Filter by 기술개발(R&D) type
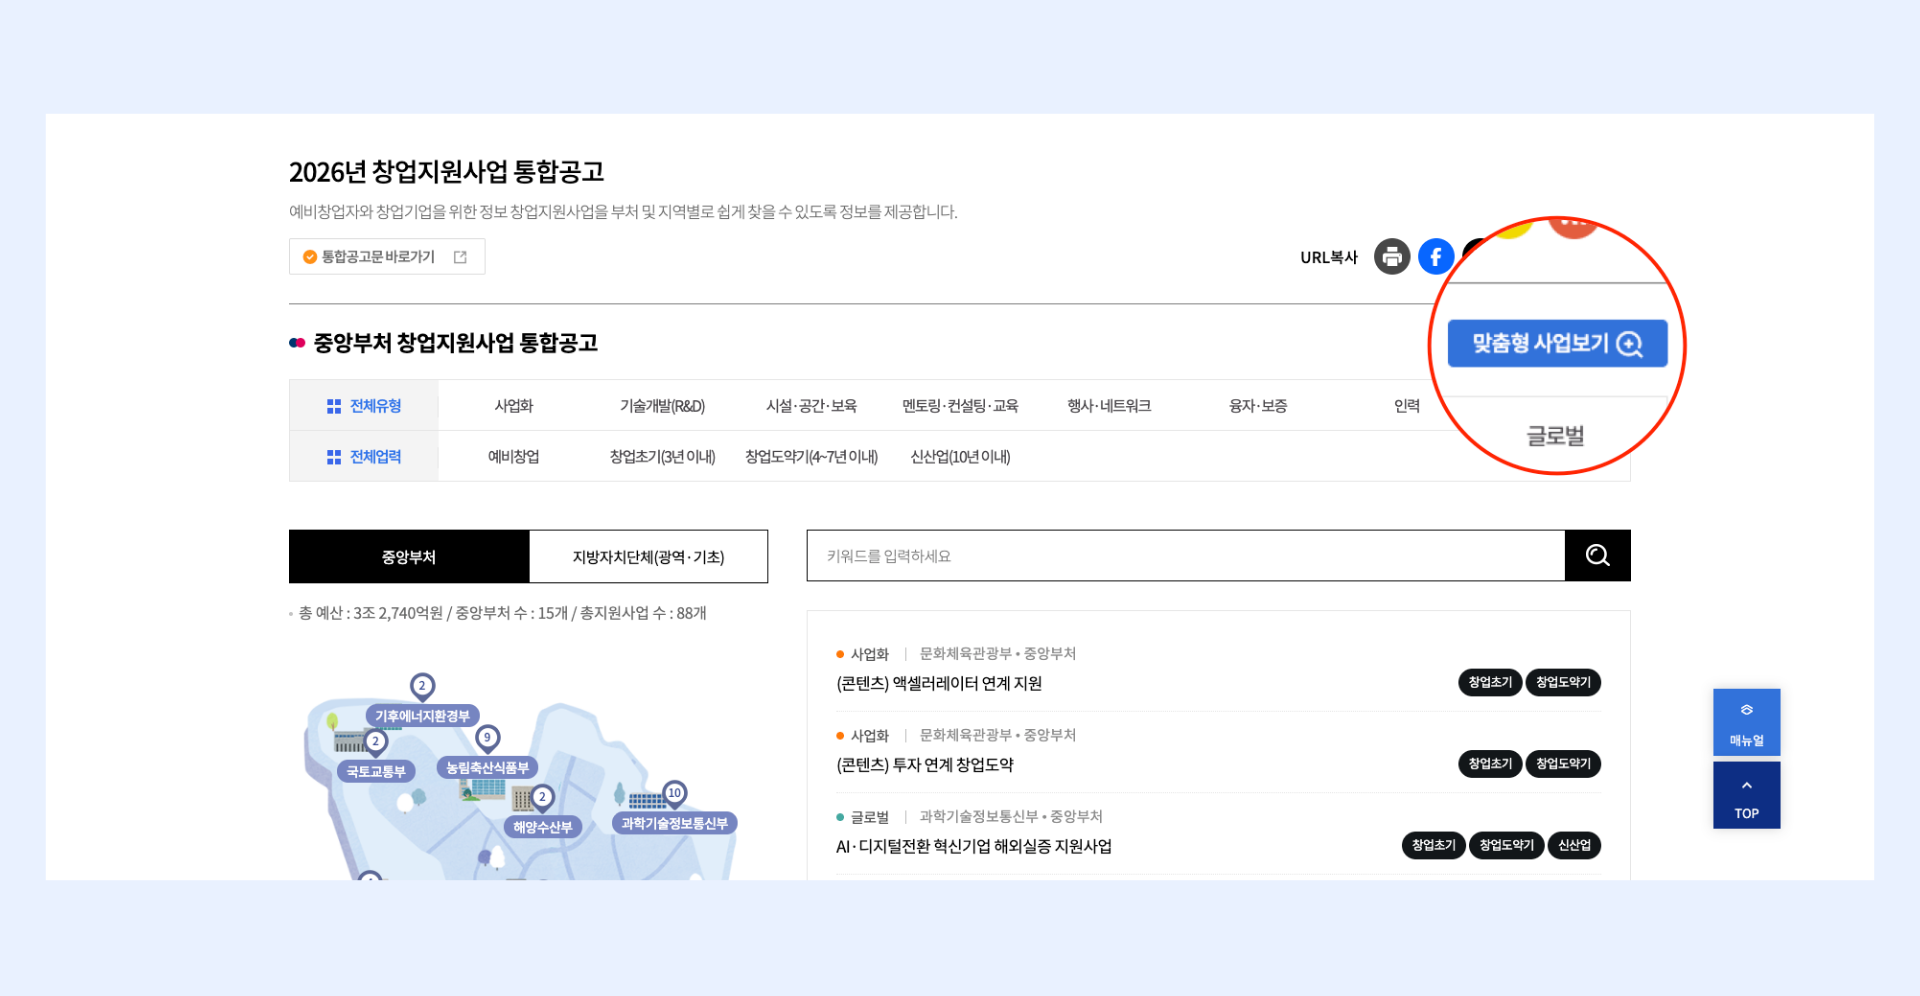1920x996 pixels. [x=662, y=406]
